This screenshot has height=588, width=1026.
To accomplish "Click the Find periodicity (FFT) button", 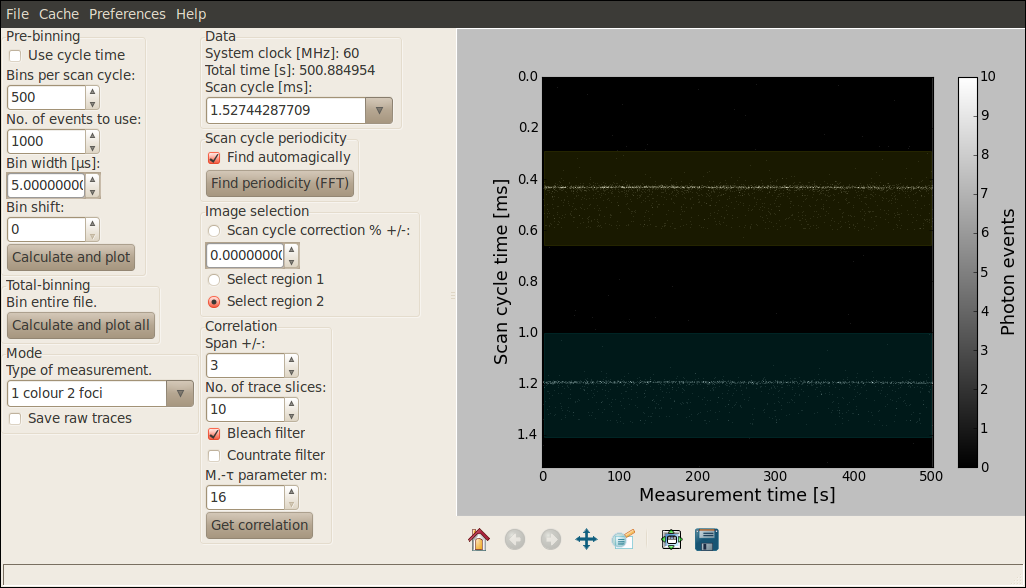I will [280, 184].
